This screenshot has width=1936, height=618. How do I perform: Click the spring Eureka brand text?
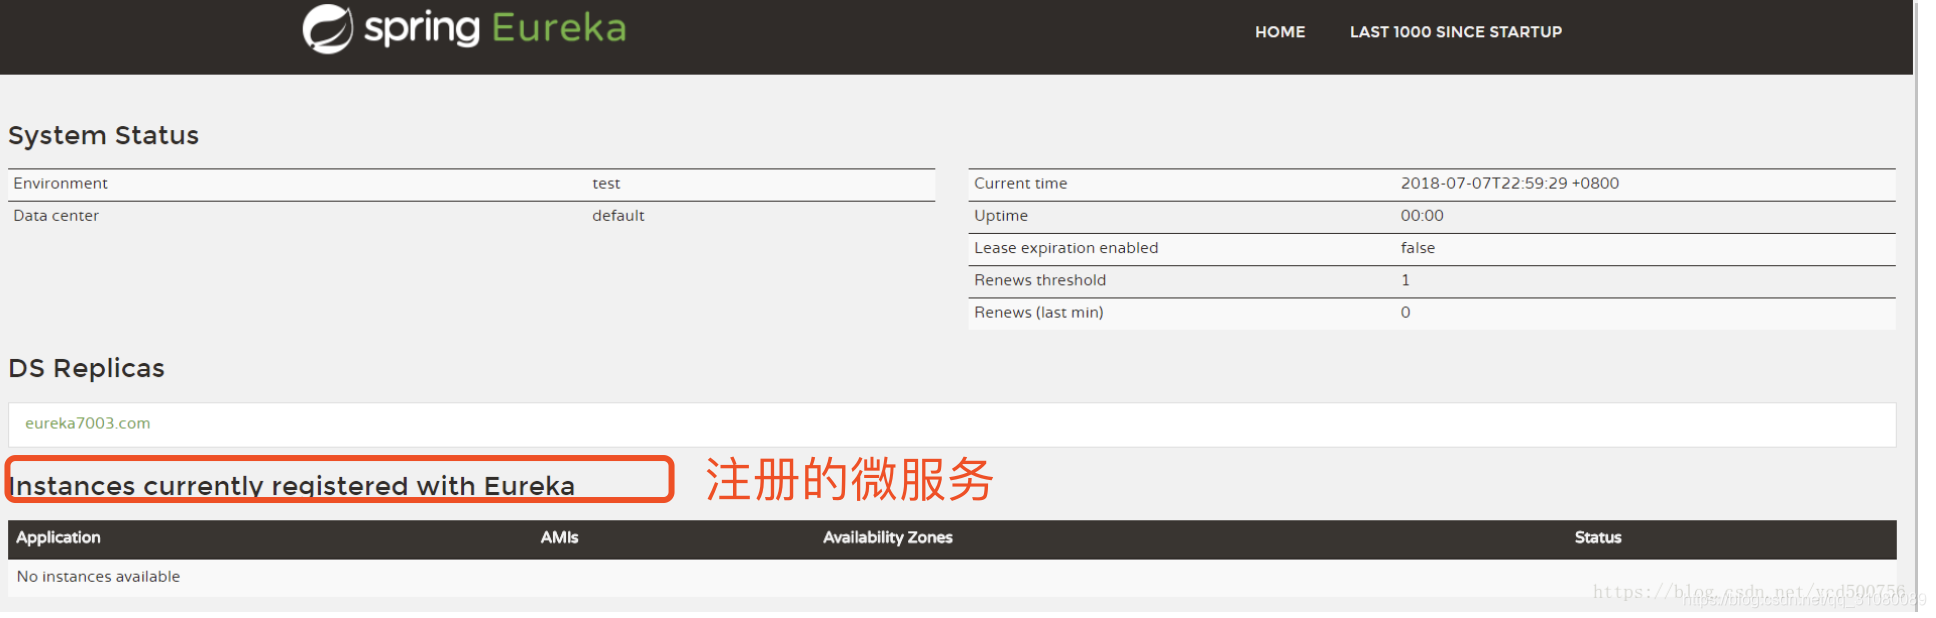(495, 28)
